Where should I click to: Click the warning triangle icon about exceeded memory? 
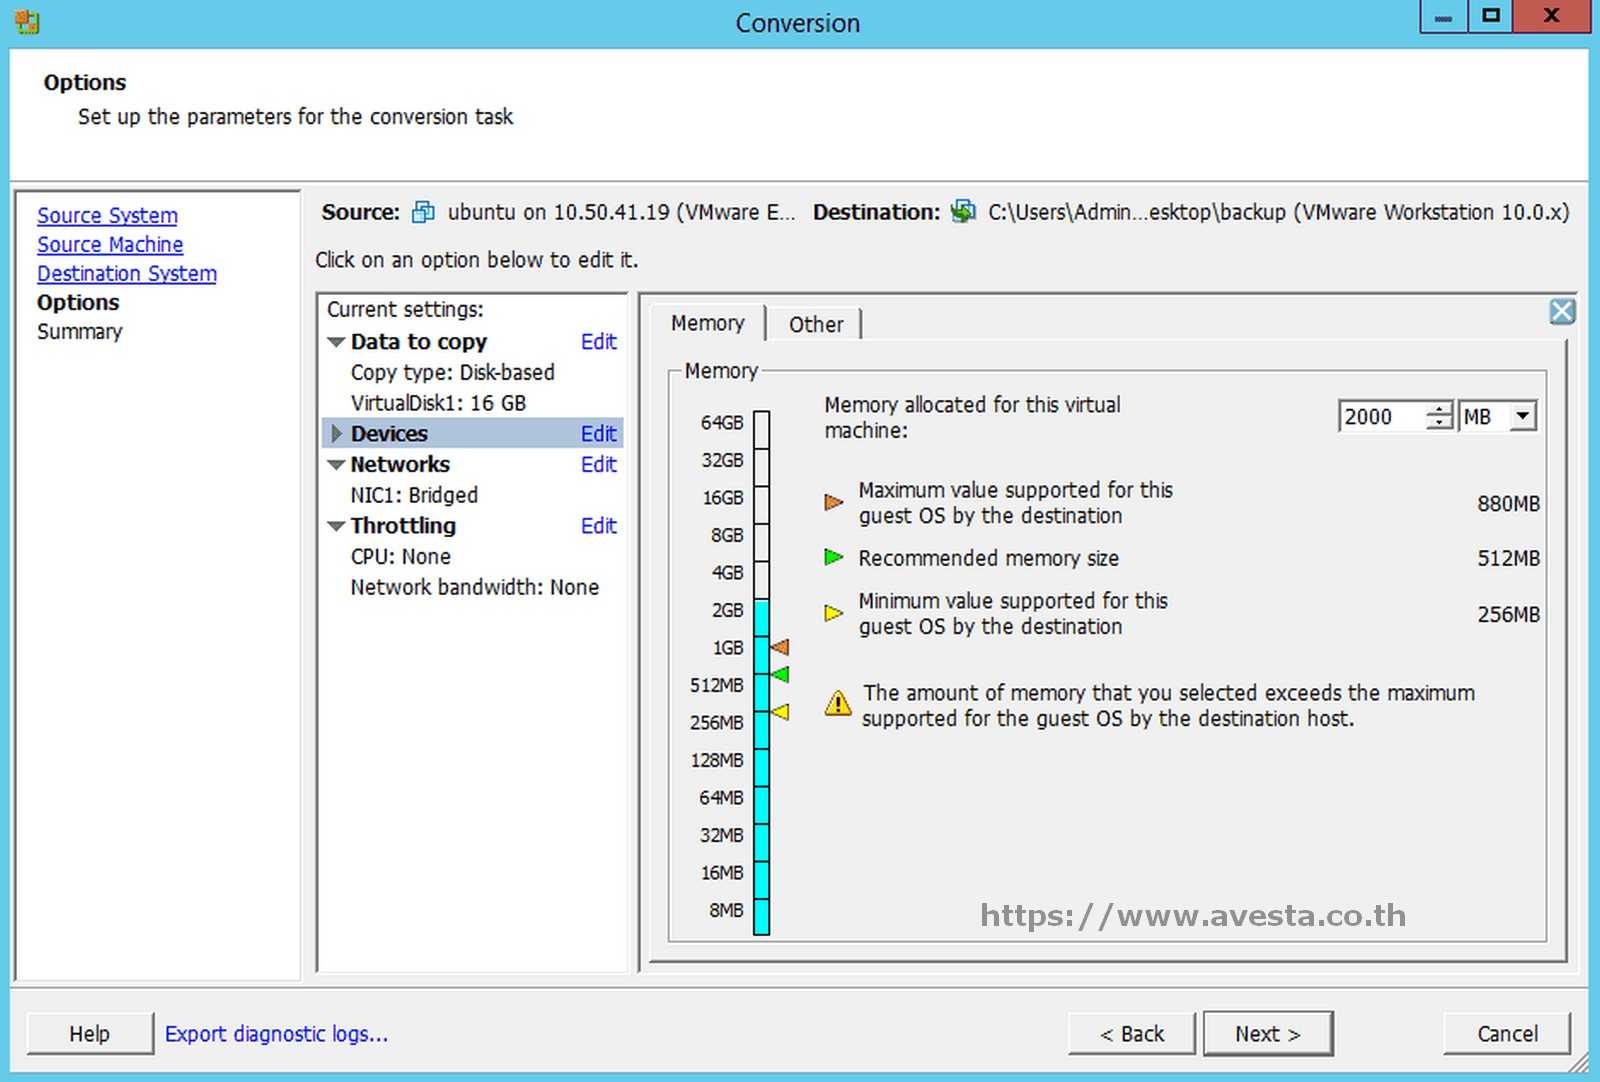click(836, 704)
